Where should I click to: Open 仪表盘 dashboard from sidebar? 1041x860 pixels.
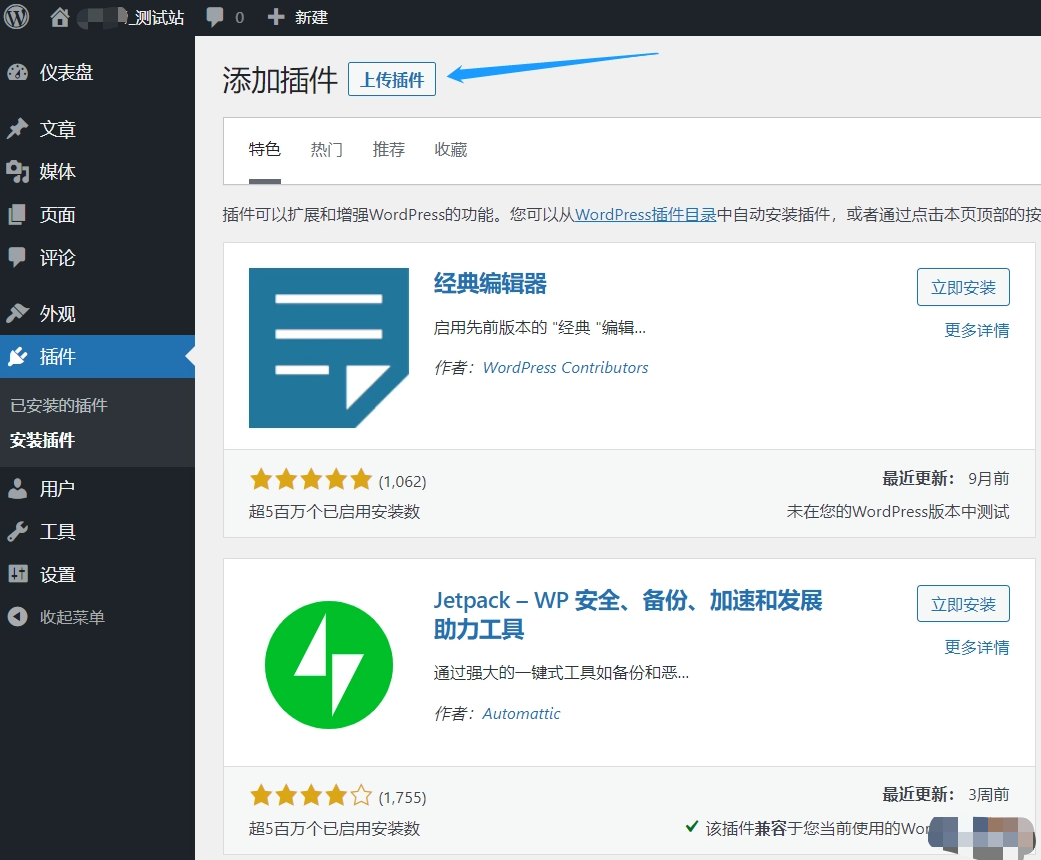click(66, 72)
